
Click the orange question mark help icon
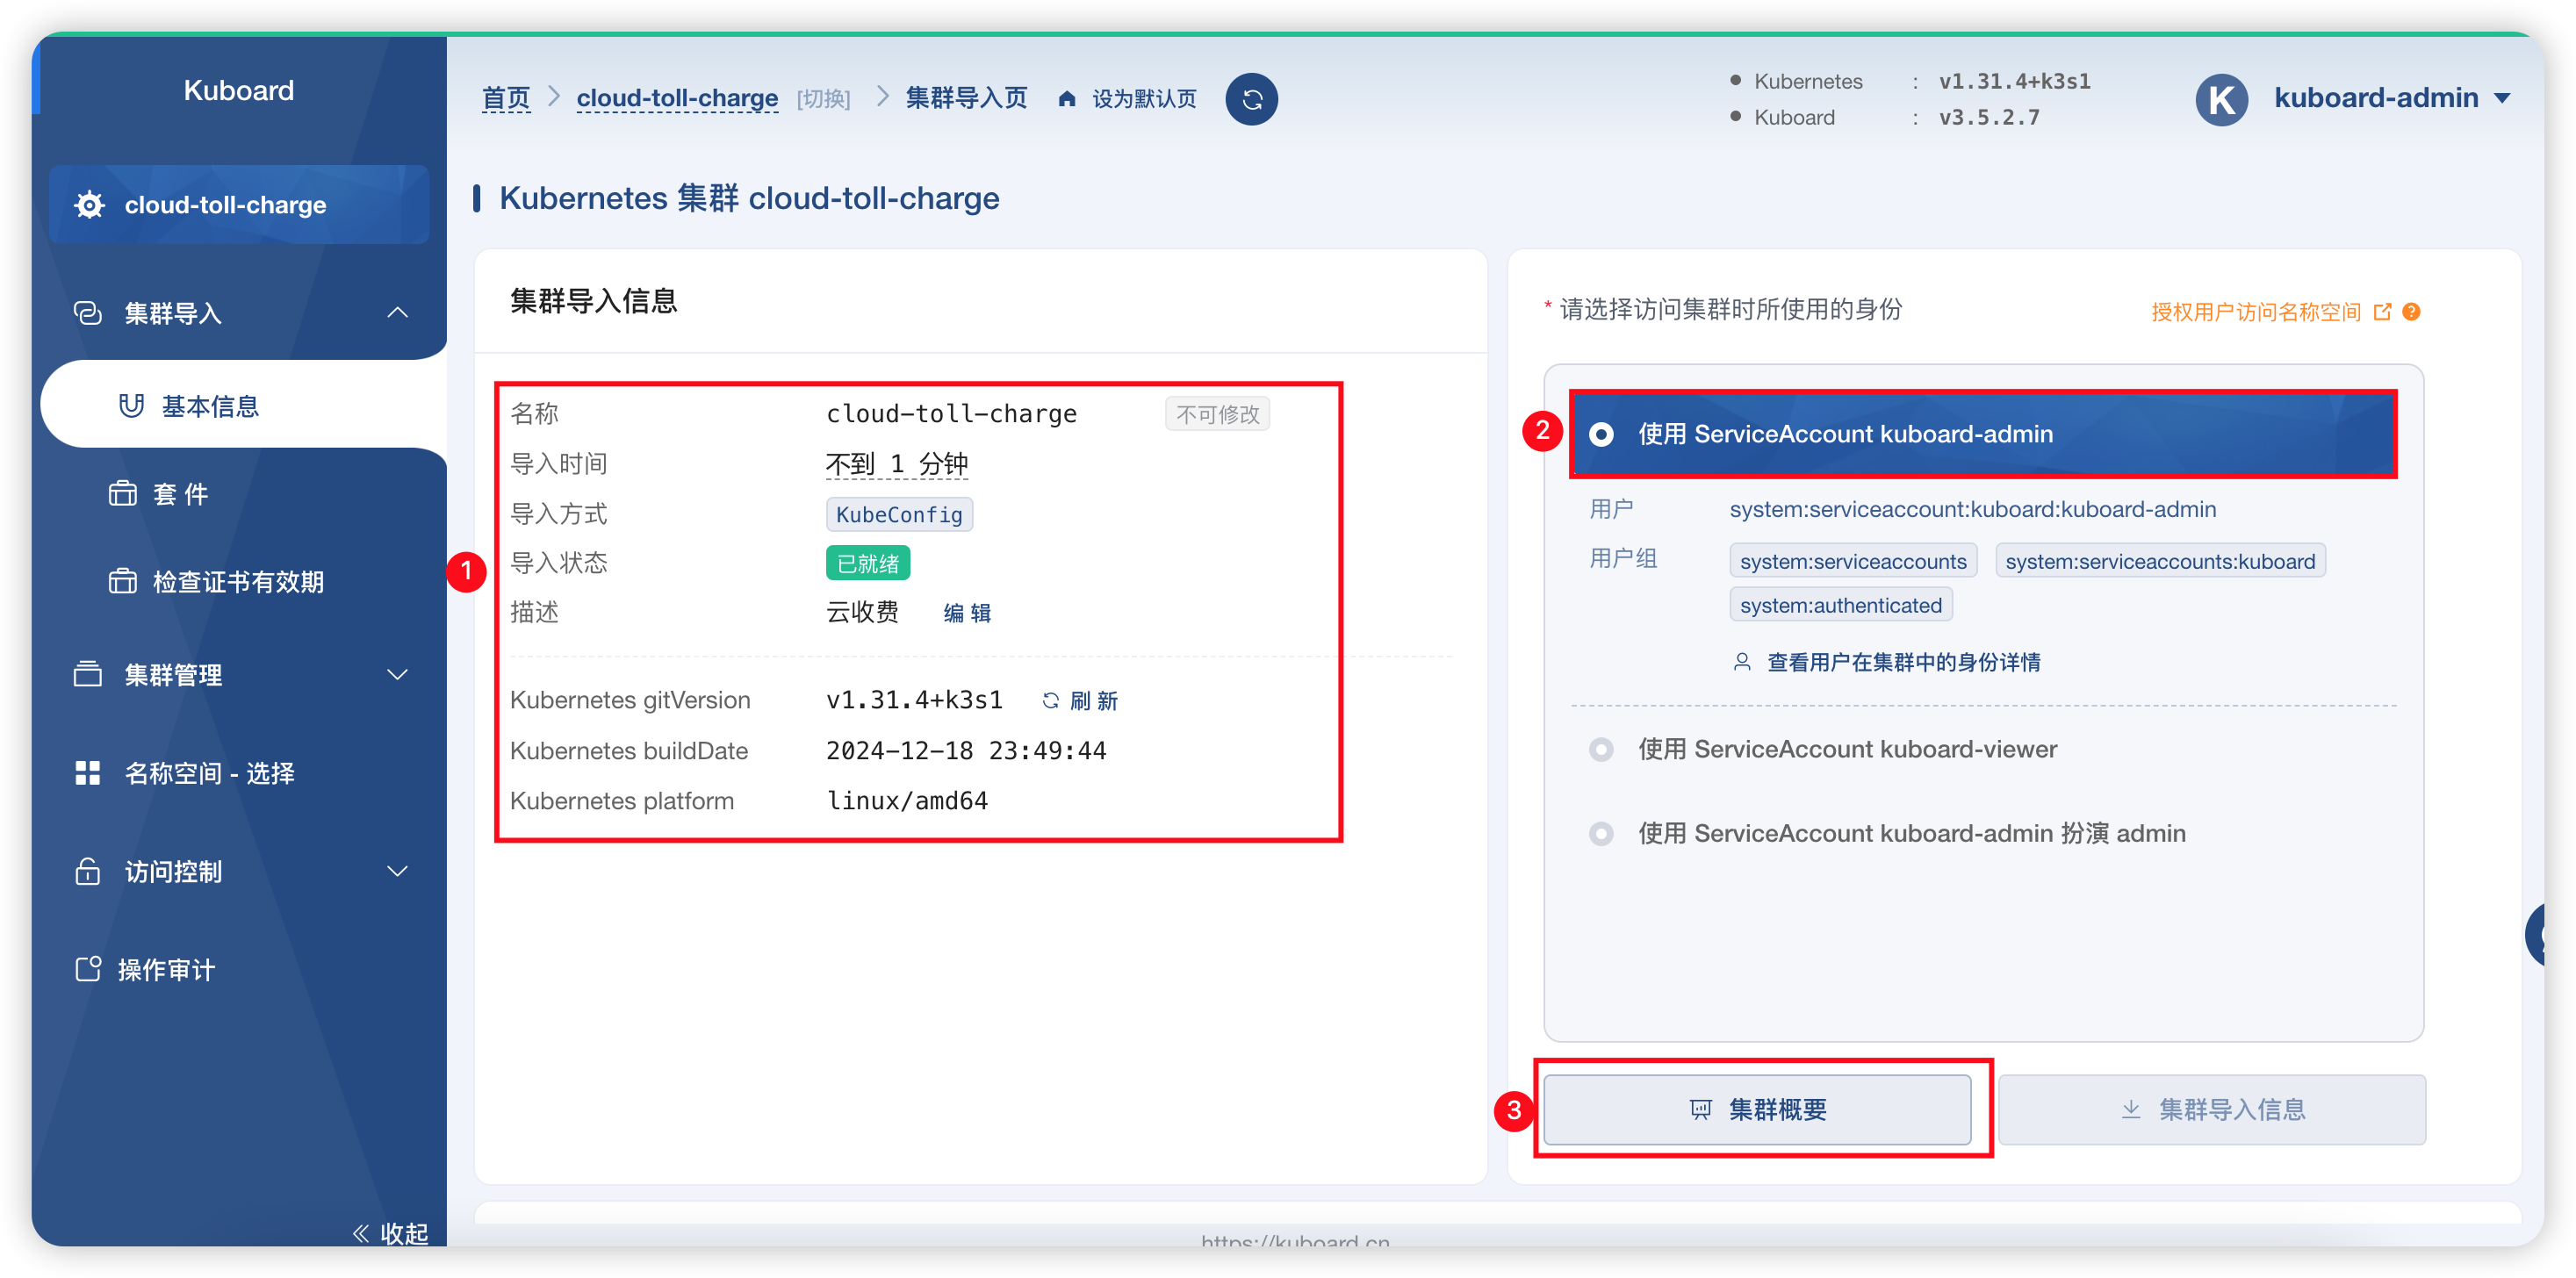point(2411,312)
